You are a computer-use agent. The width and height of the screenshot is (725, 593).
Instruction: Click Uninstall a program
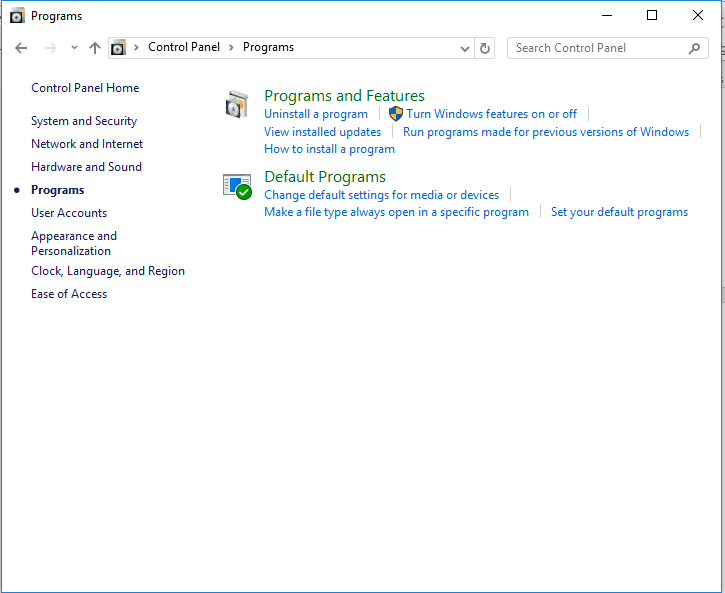(x=316, y=114)
